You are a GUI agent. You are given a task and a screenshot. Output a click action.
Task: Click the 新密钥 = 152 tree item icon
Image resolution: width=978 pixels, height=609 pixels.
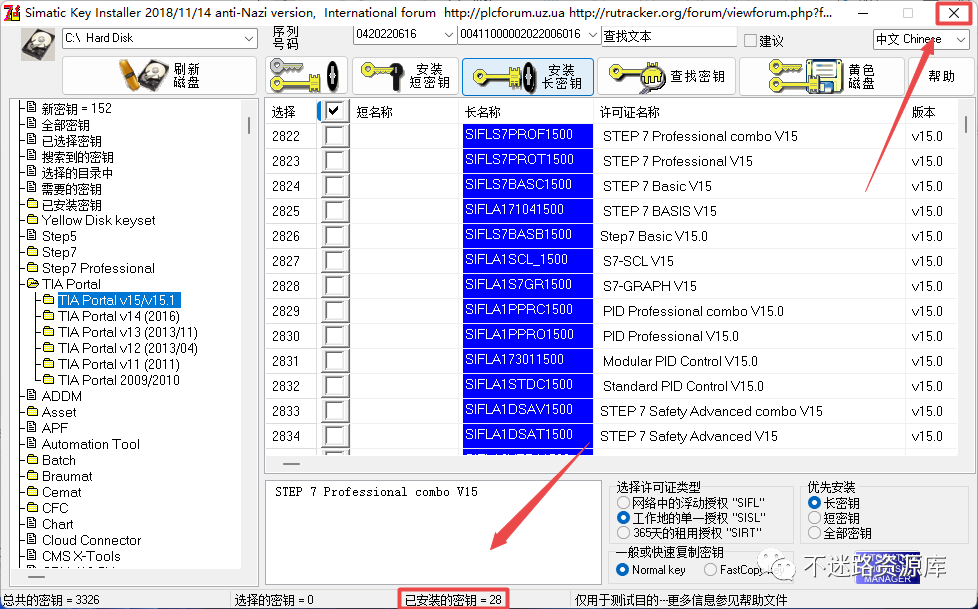(32, 108)
